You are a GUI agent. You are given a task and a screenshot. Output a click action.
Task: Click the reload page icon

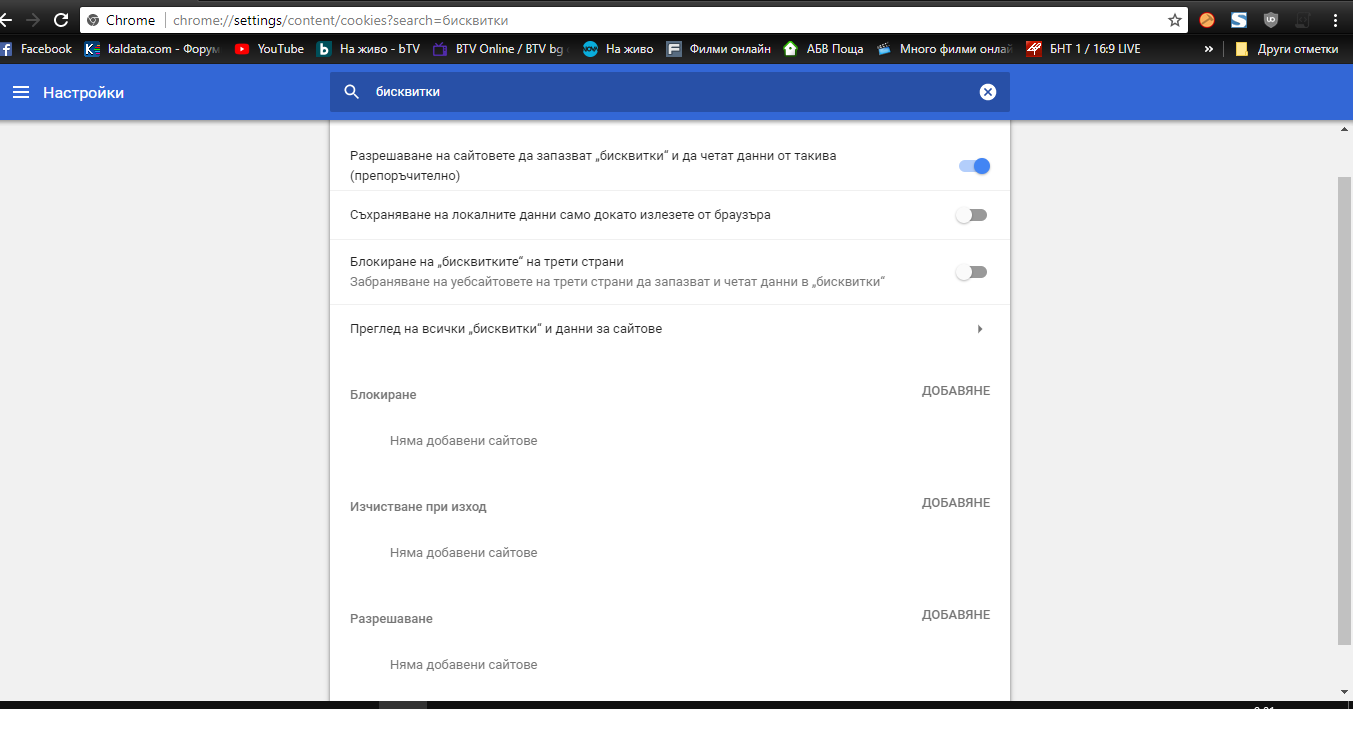click(x=61, y=20)
